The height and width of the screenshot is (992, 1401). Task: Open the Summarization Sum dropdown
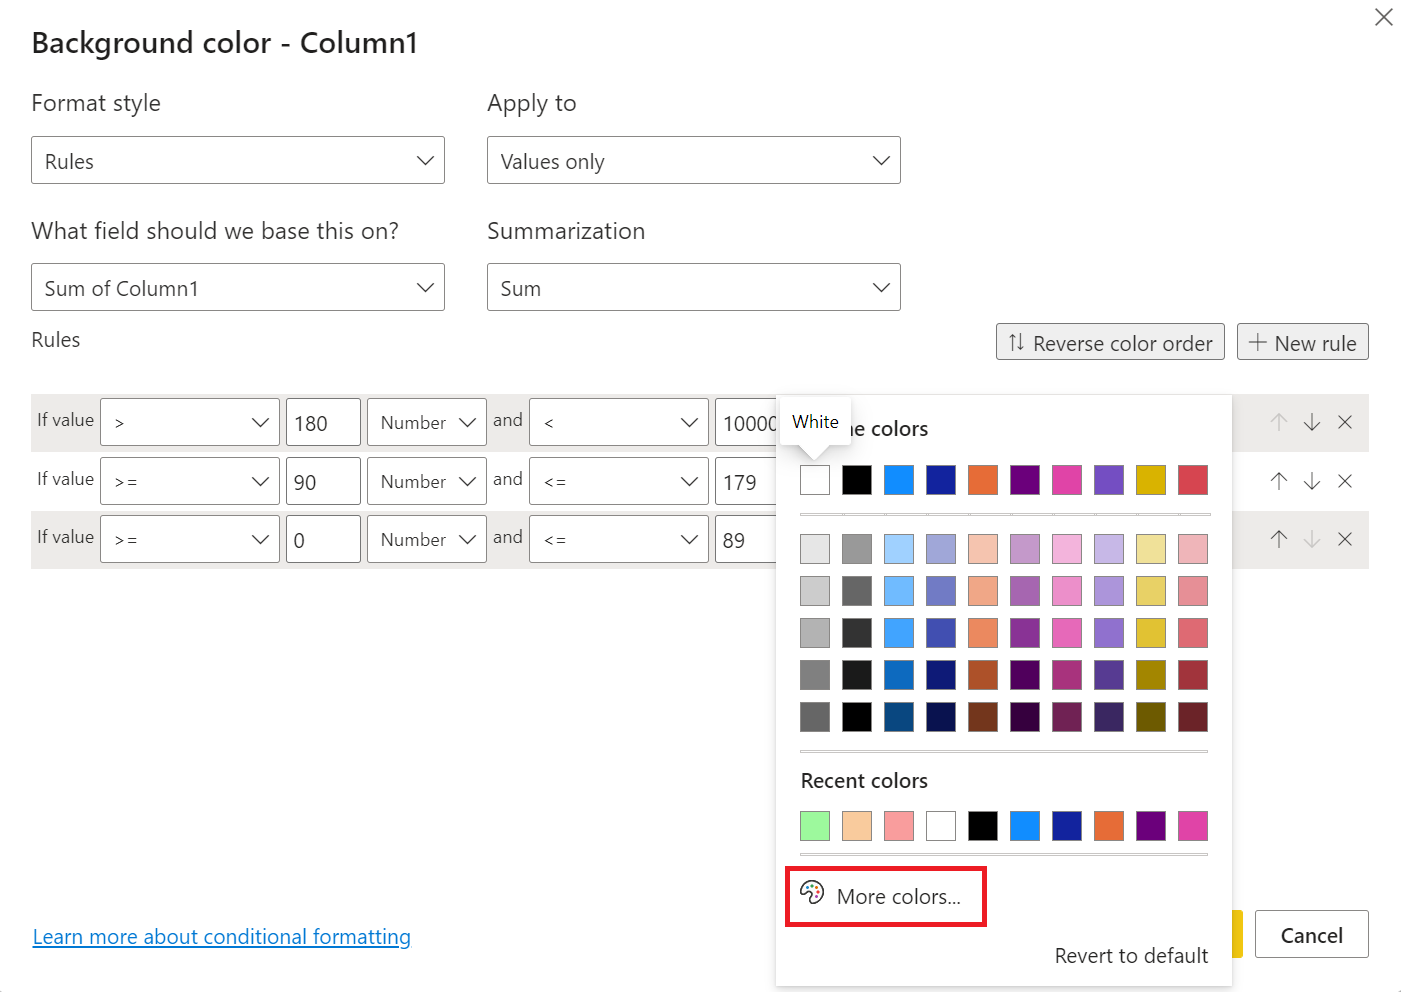point(694,287)
